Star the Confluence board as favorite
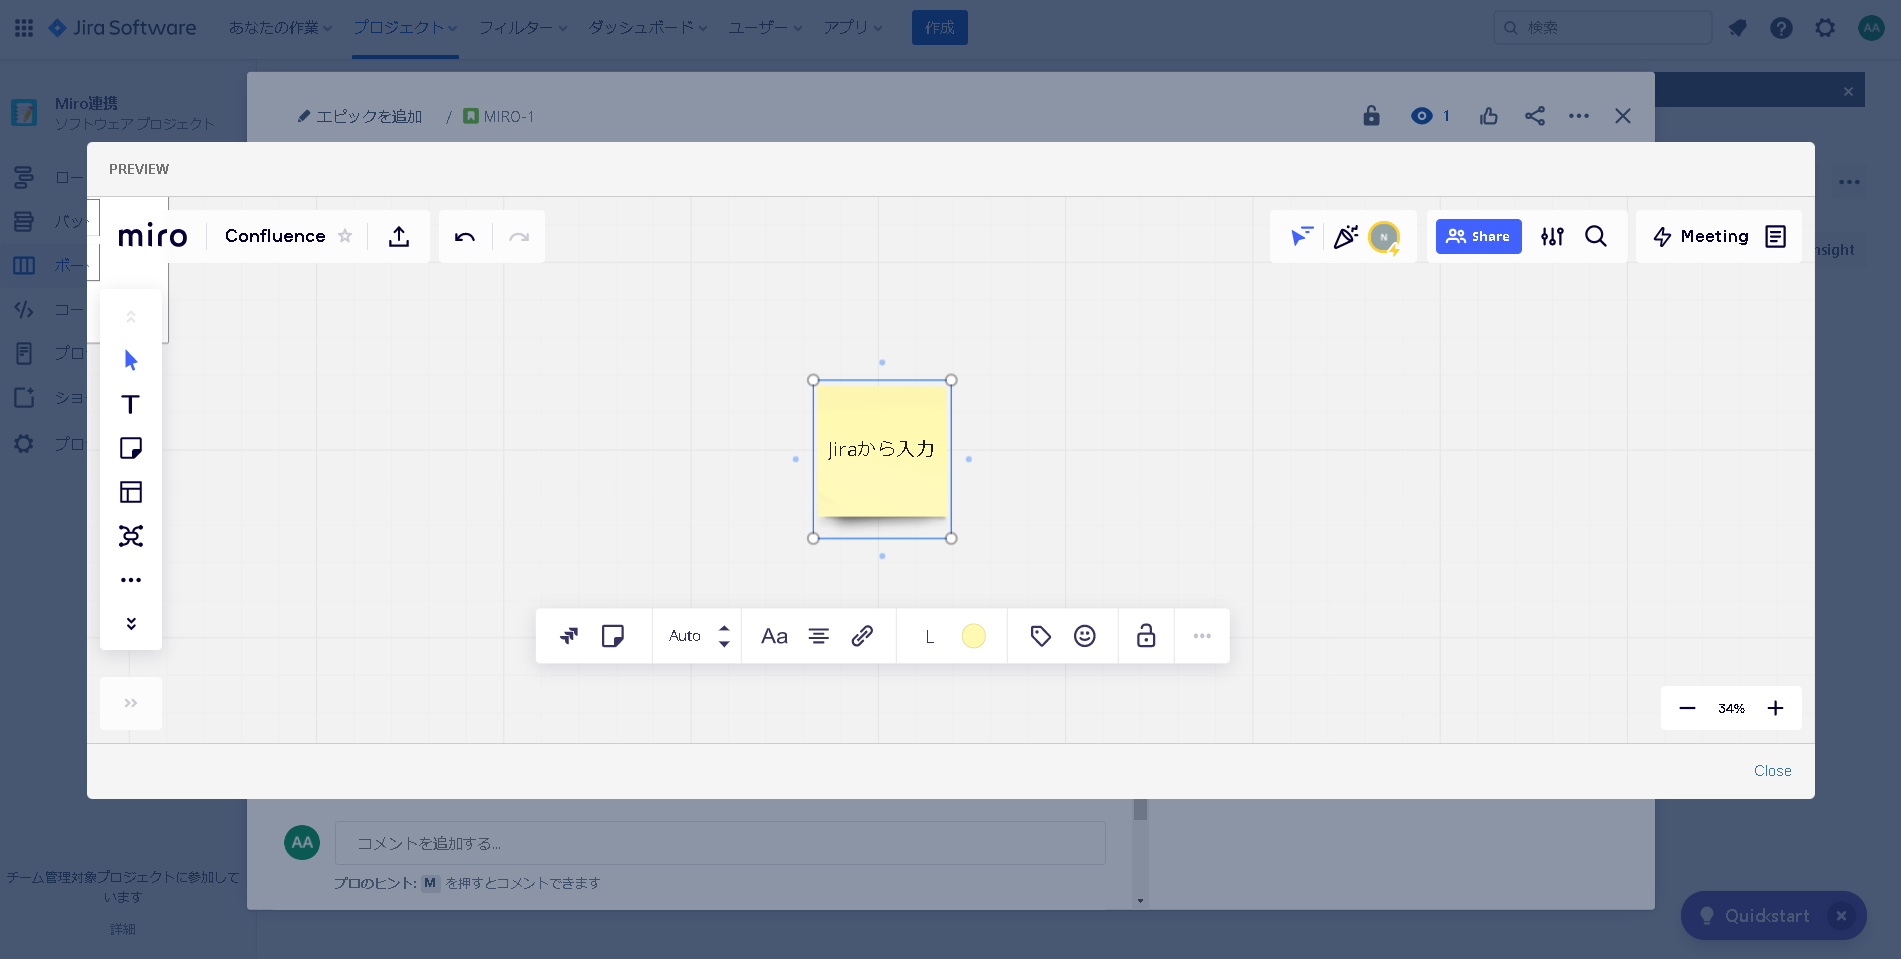The height and width of the screenshot is (959, 1901). click(x=345, y=236)
